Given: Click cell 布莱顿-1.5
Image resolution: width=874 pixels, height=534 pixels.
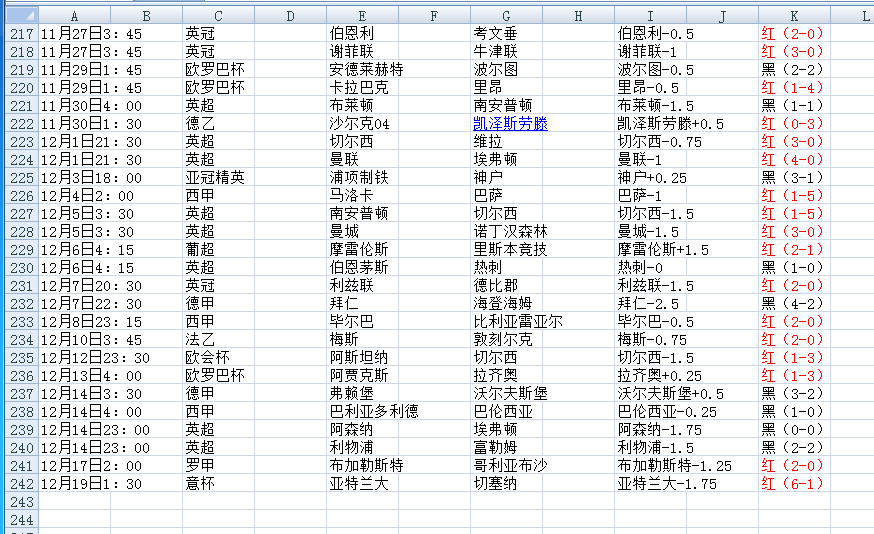Looking at the screenshot, I should (656, 106).
